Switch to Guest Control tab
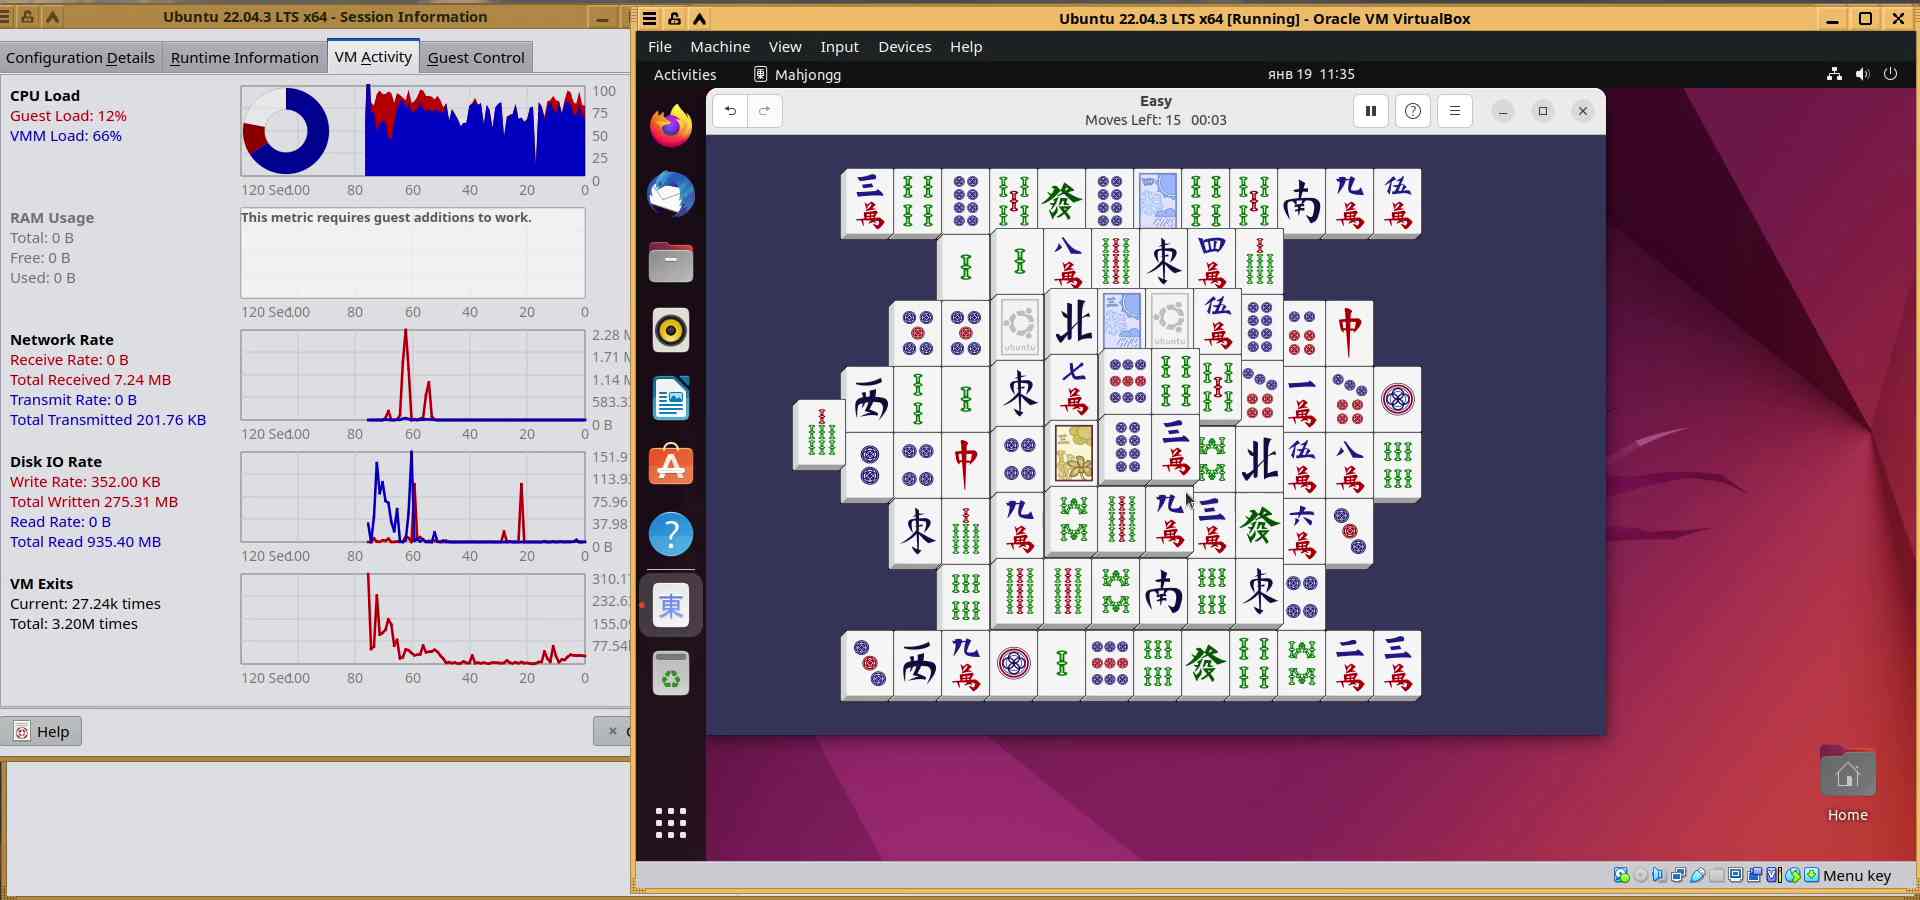 coord(476,57)
